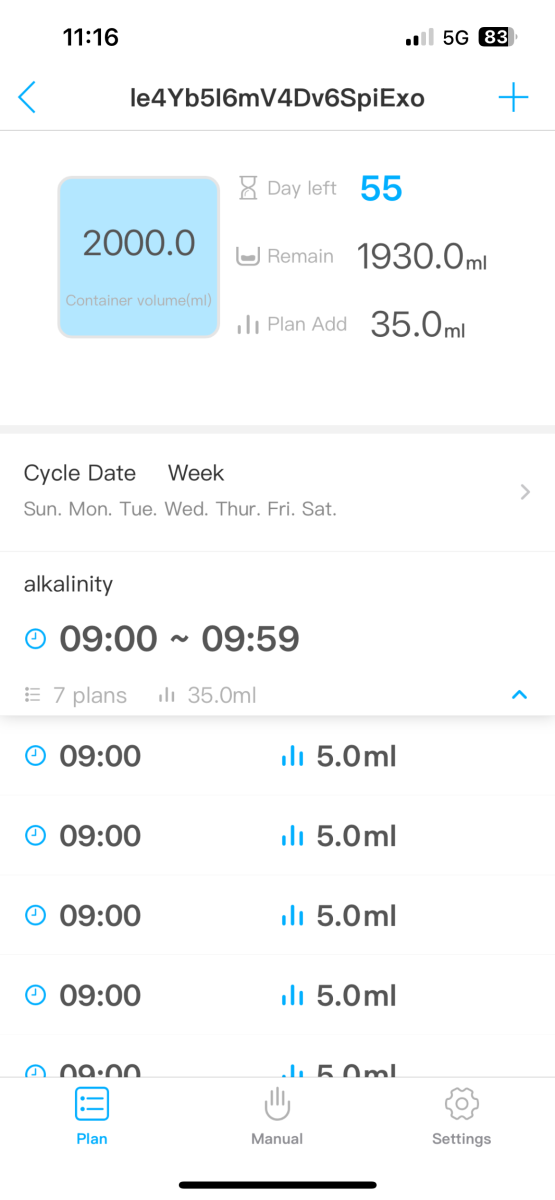
Task: Tap the Remain container icon
Action: (x=248, y=257)
